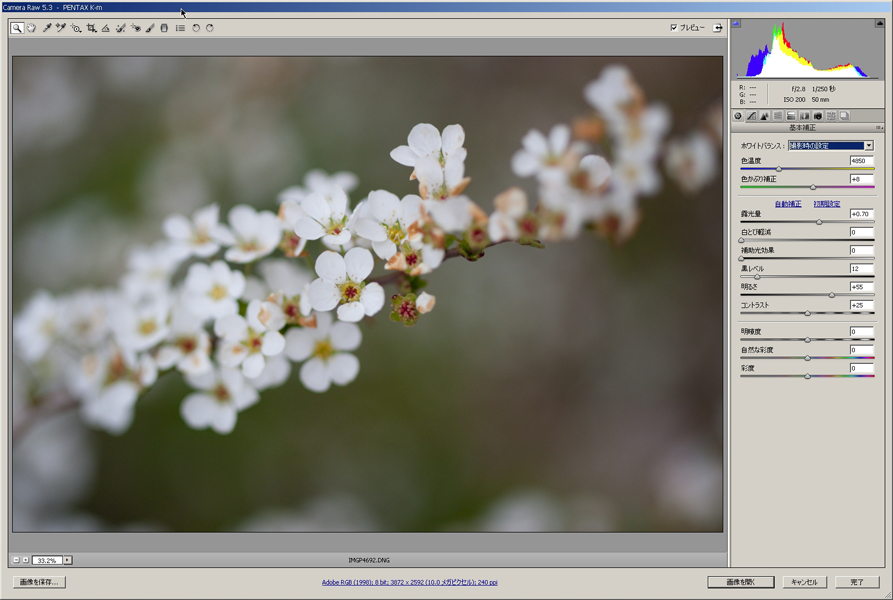Screen dimensions: 893x600
Task: Select the Zoom tool
Action: (16, 28)
